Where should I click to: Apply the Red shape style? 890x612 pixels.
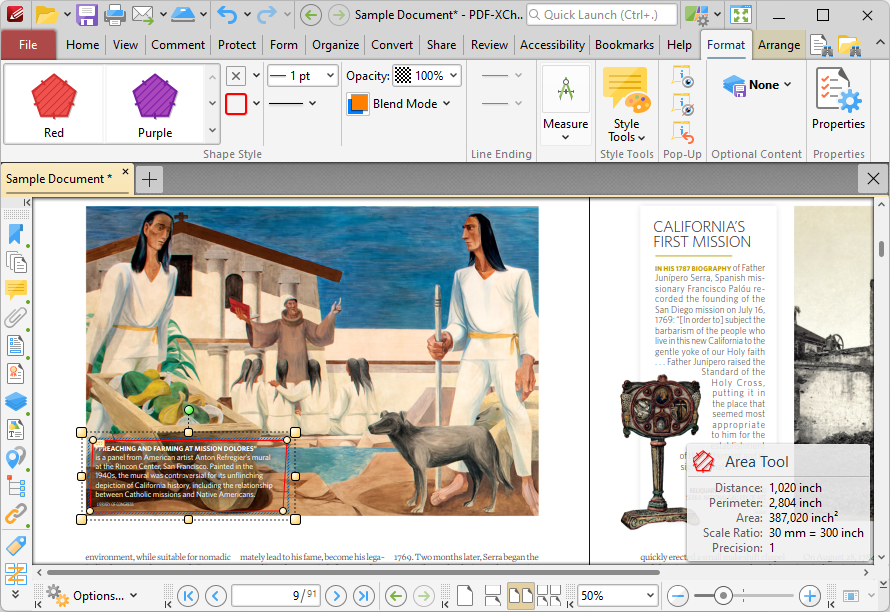click(x=54, y=104)
